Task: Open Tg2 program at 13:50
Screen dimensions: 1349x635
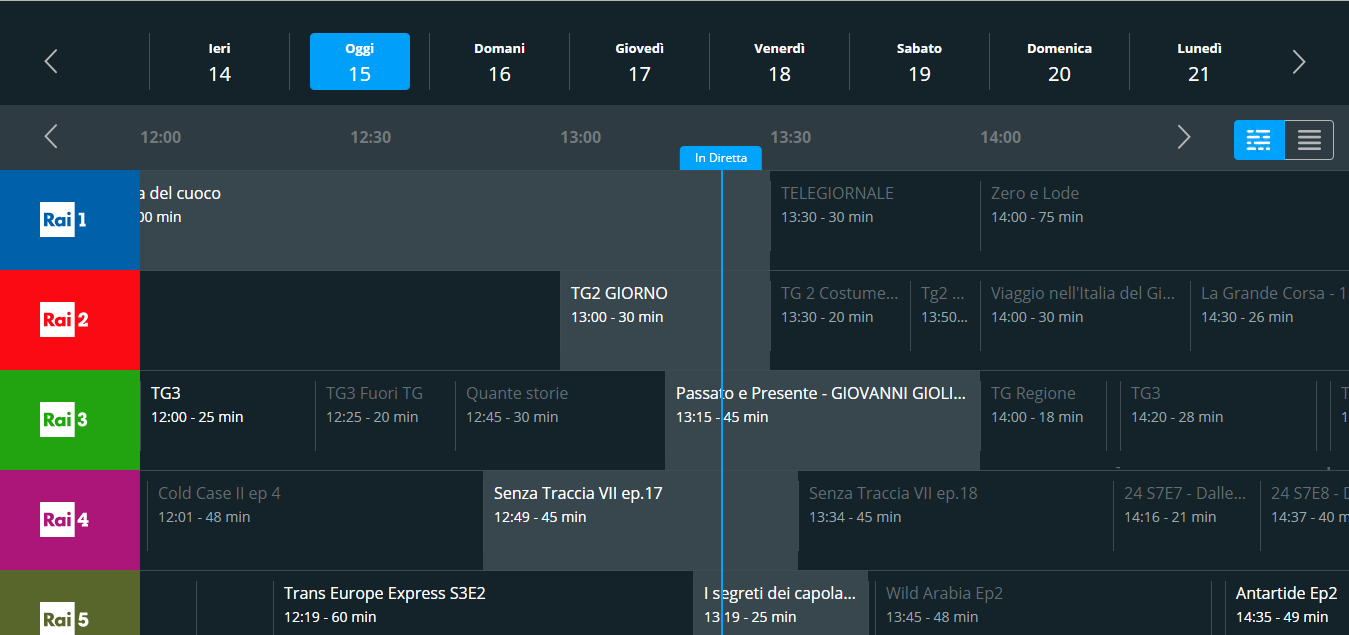Action: tap(945, 320)
